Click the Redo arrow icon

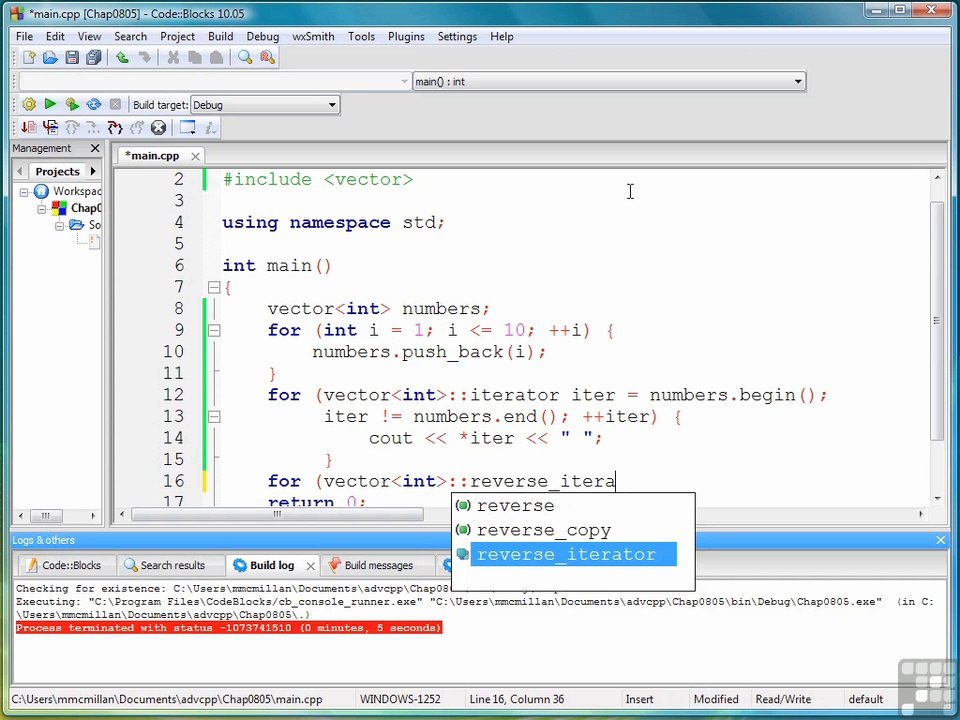144,58
